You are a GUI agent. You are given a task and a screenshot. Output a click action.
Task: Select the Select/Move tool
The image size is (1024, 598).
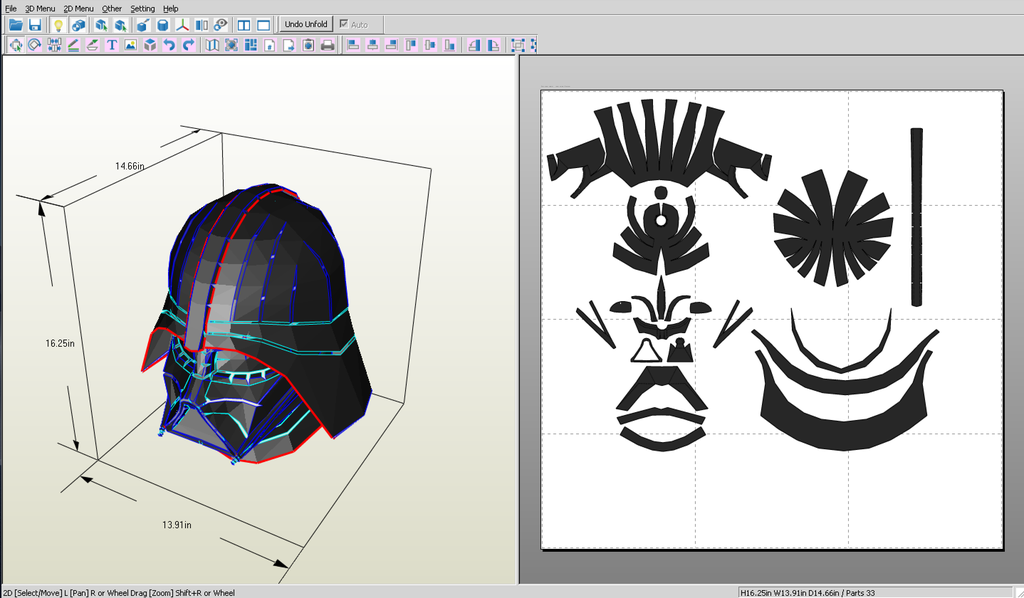(x=15, y=44)
